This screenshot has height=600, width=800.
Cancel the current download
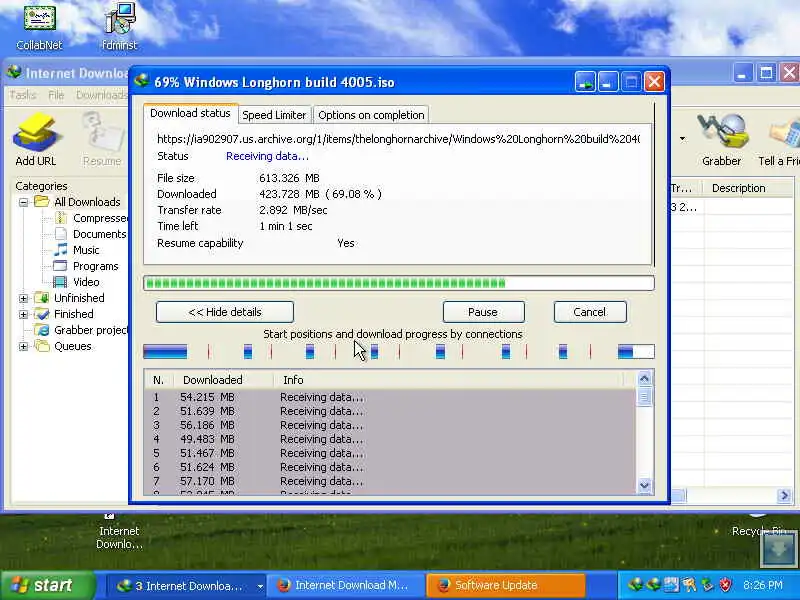point(590,312)
